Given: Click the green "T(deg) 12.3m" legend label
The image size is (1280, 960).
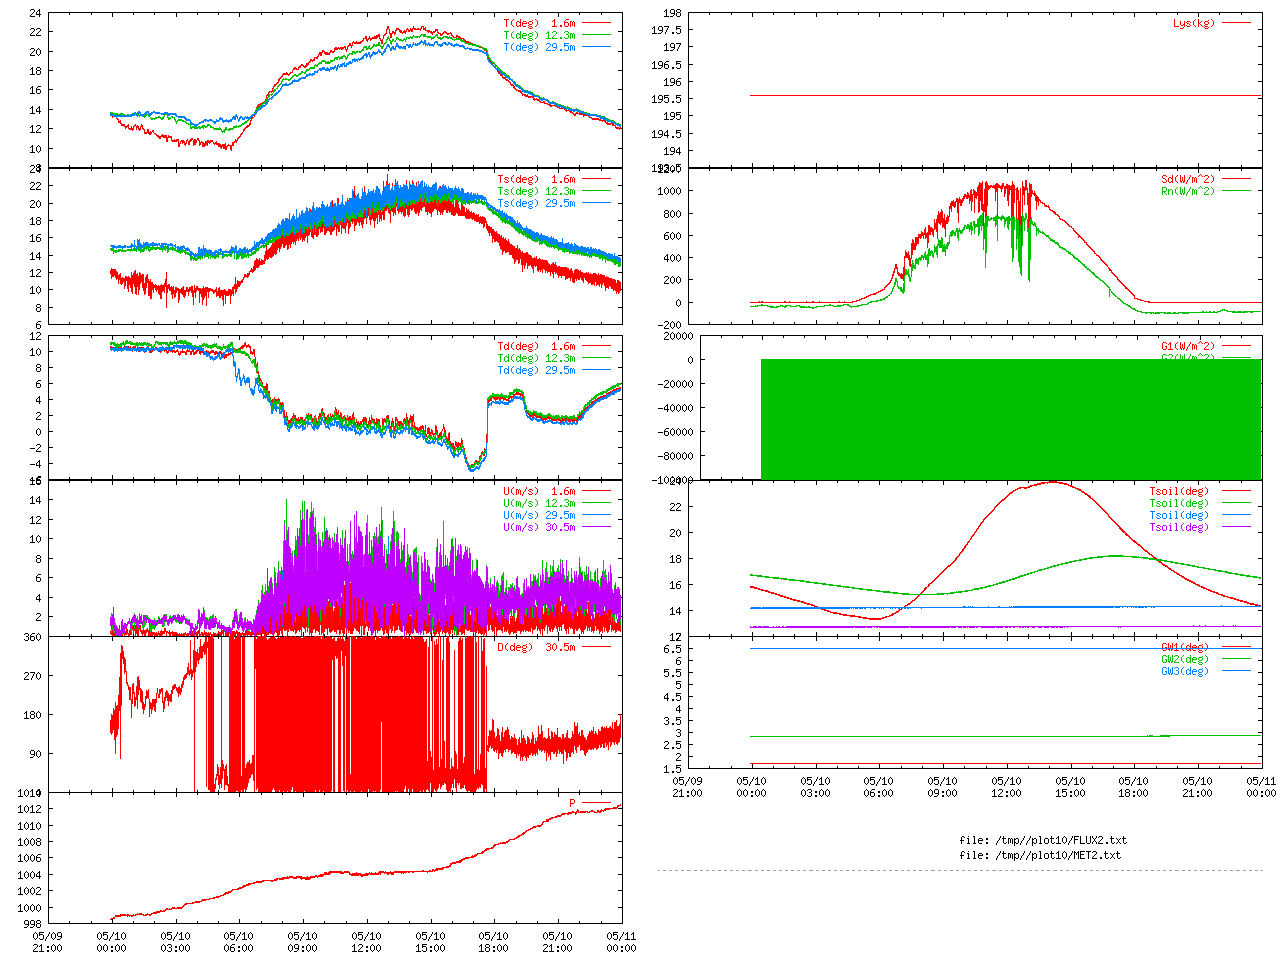Looking at the screenshot, I should (x=540, y=35).
